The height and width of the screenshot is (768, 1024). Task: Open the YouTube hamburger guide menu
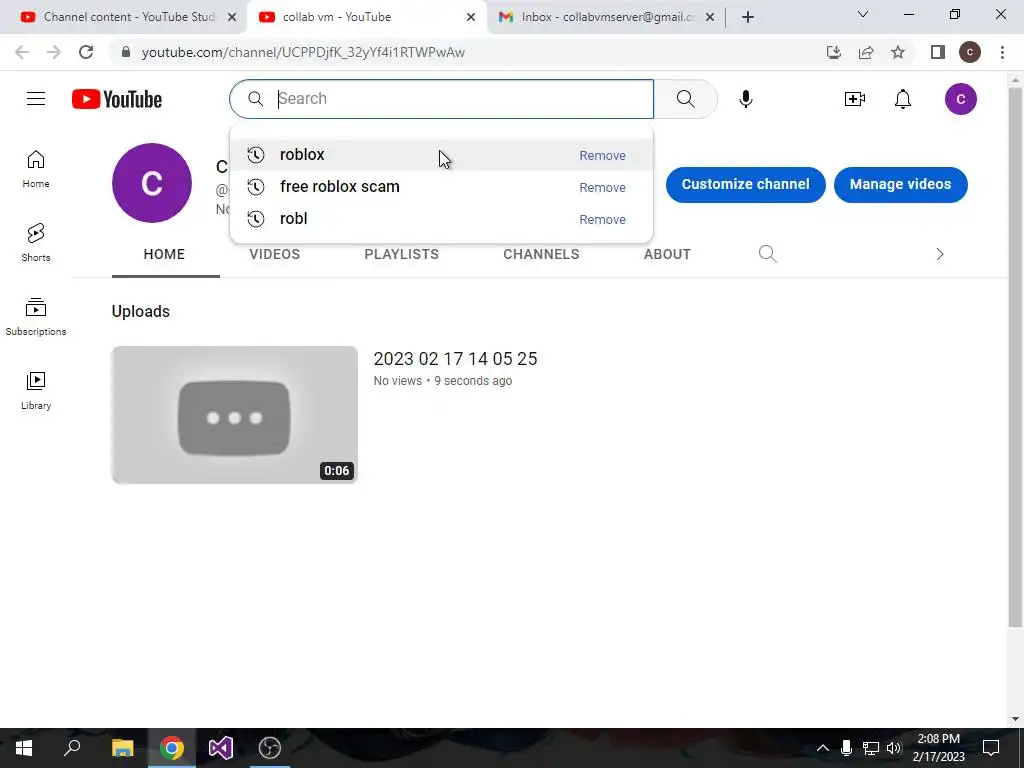point(36,99)
